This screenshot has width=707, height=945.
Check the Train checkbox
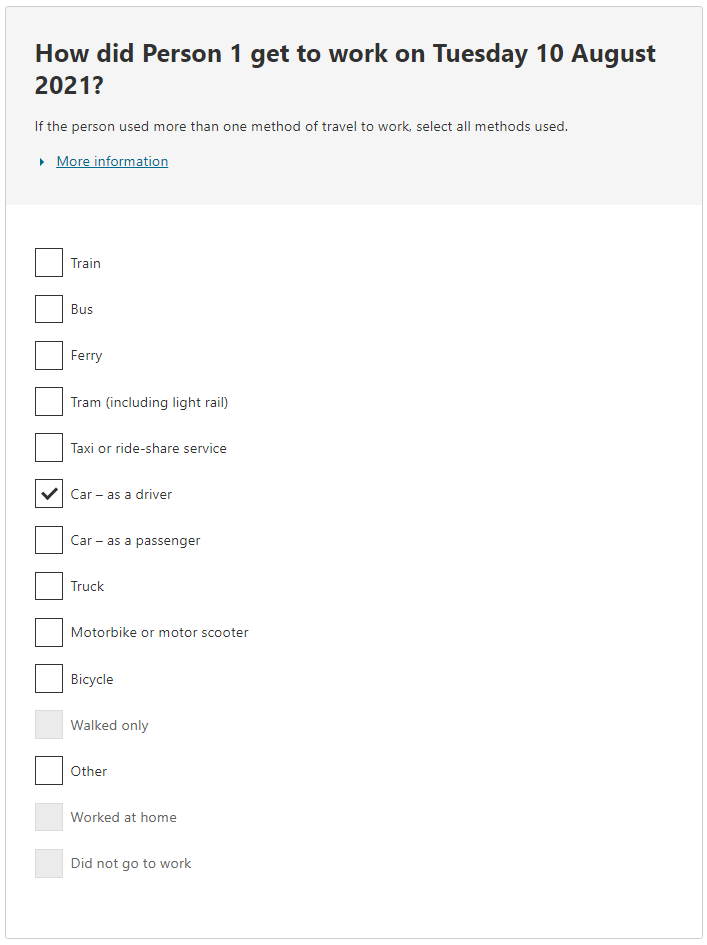click(48, 262)
